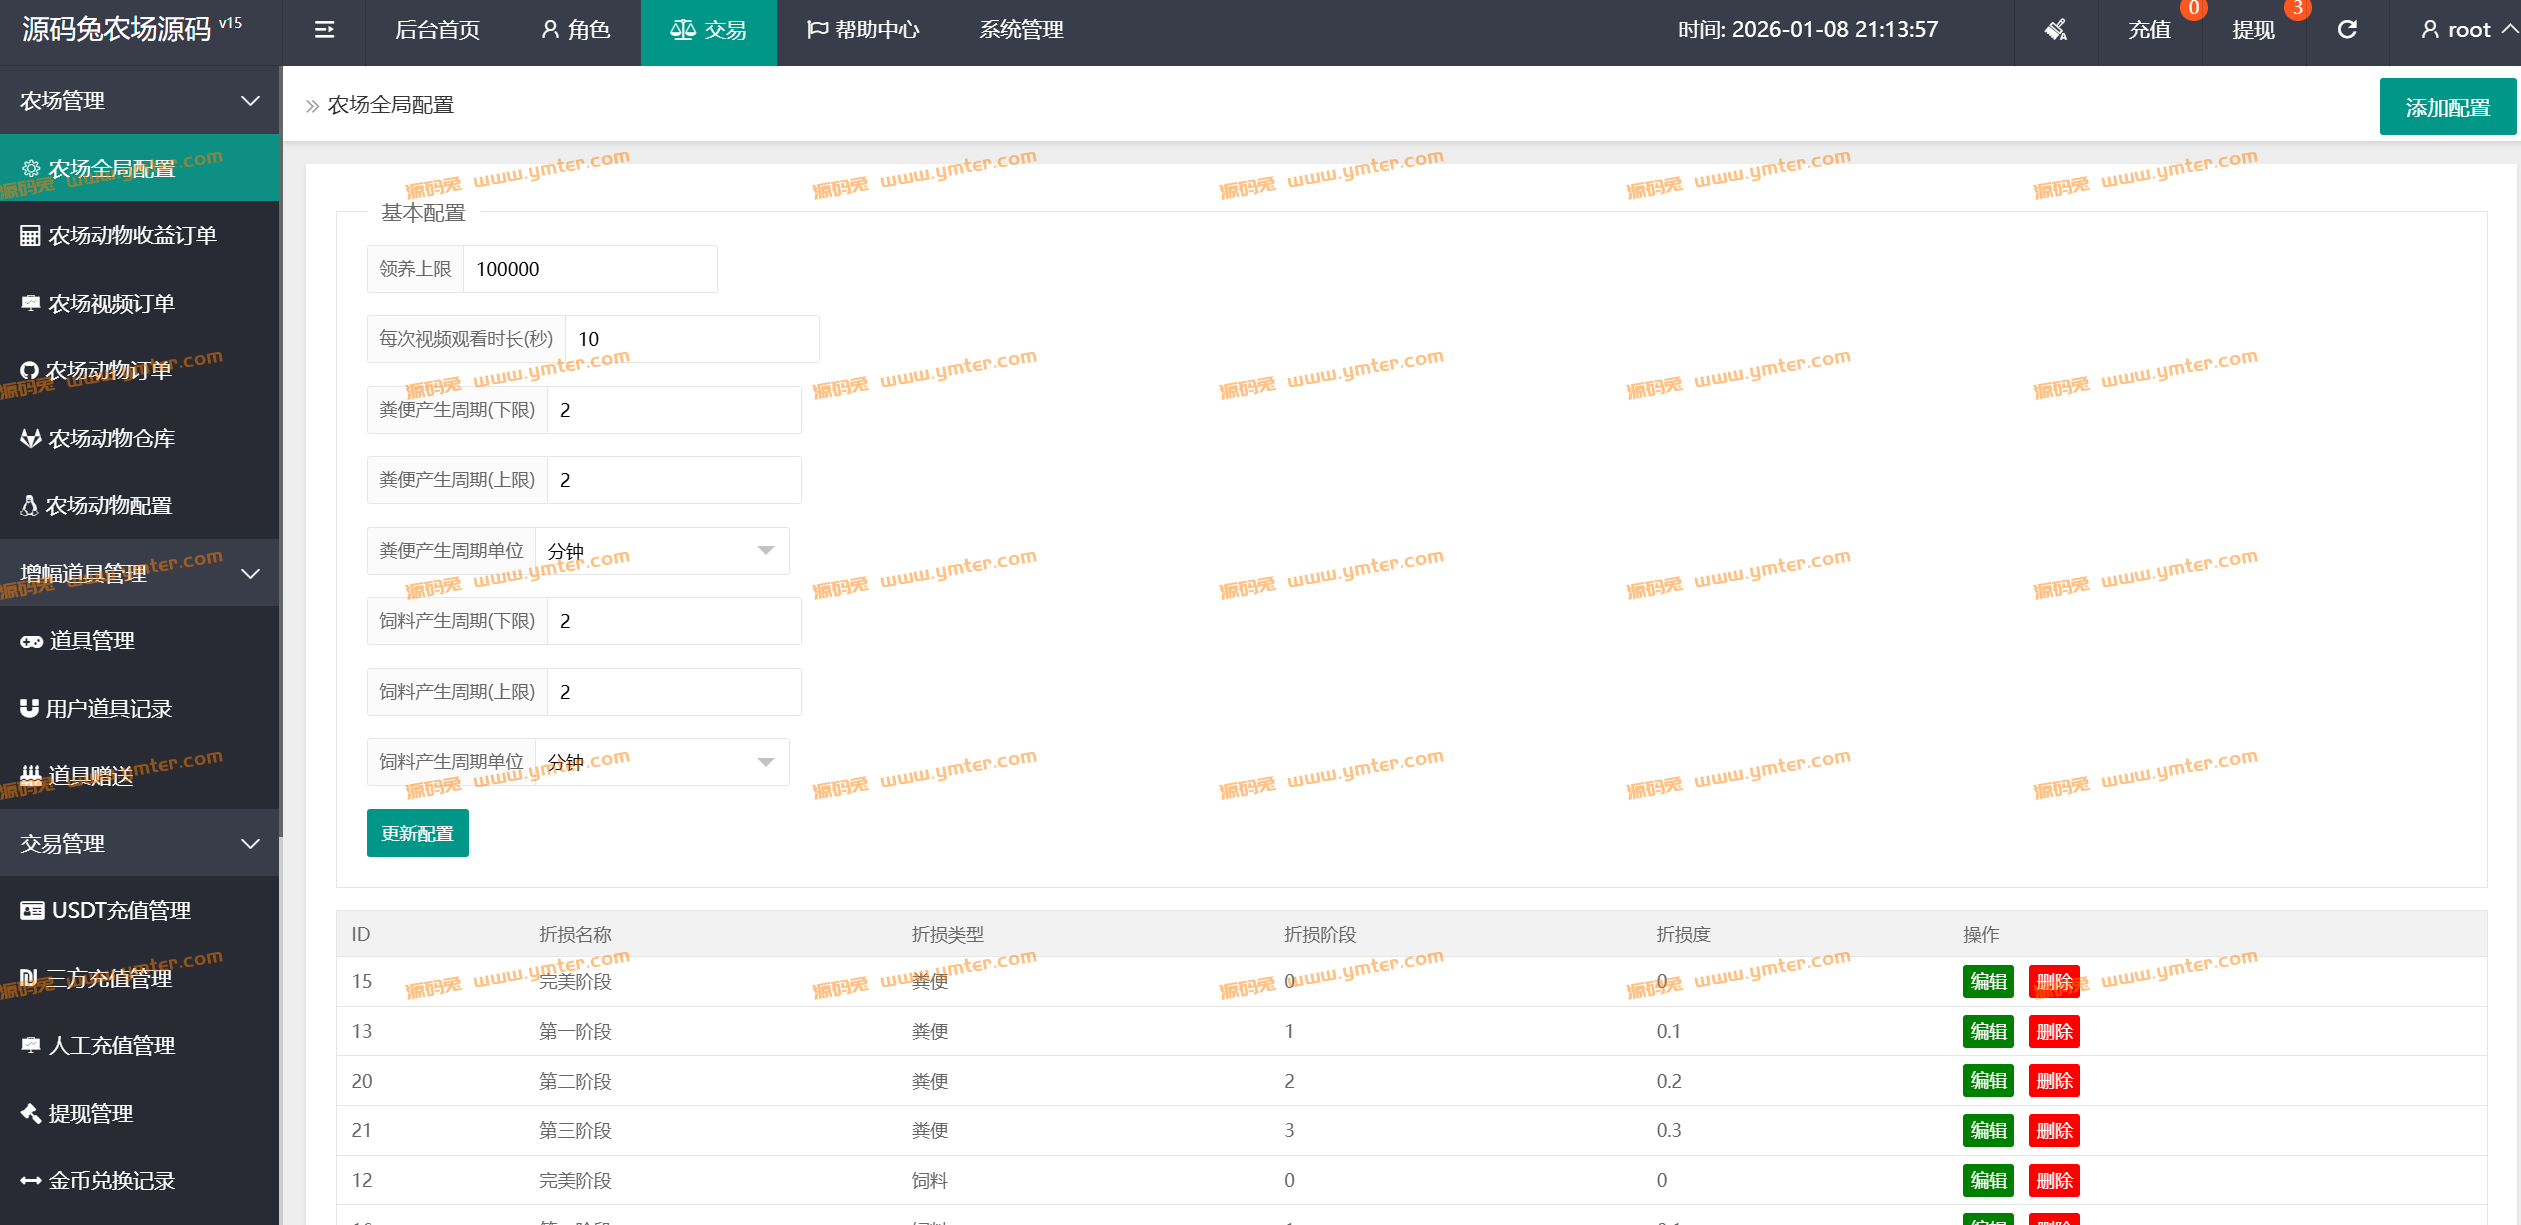Viewport: 2521px width, 1225px height.
Task: Switch to 帮助中心 top tab
Action: click(862, 30)
